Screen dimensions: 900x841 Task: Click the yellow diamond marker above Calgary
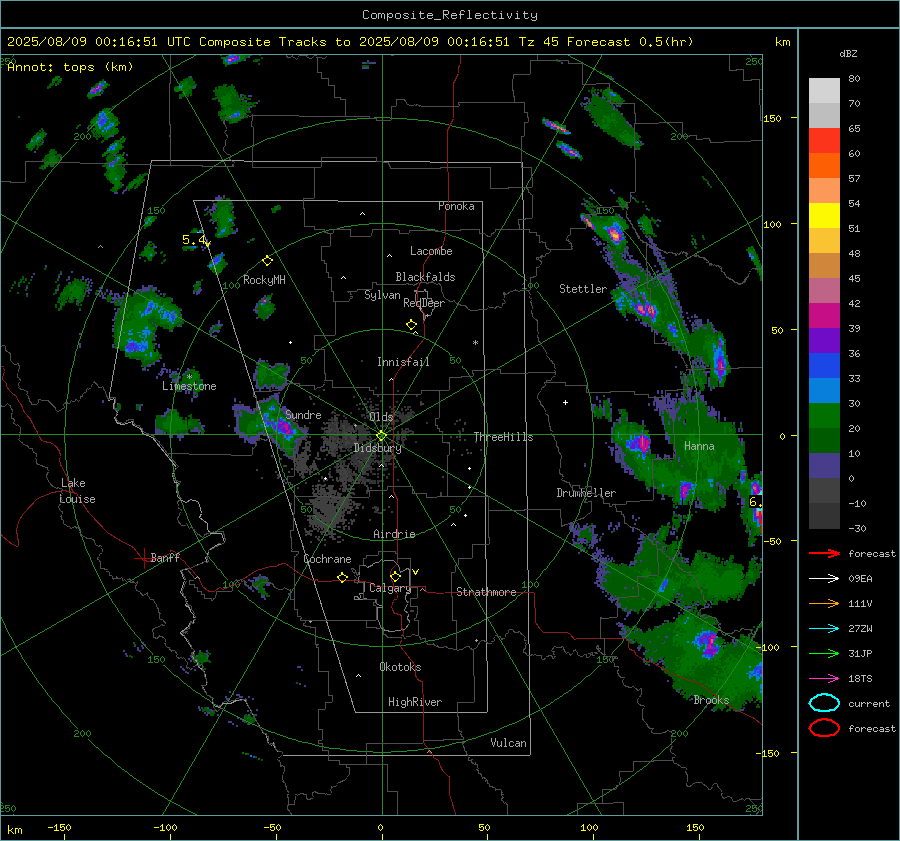pyautogui.click(x=395, y=576)
